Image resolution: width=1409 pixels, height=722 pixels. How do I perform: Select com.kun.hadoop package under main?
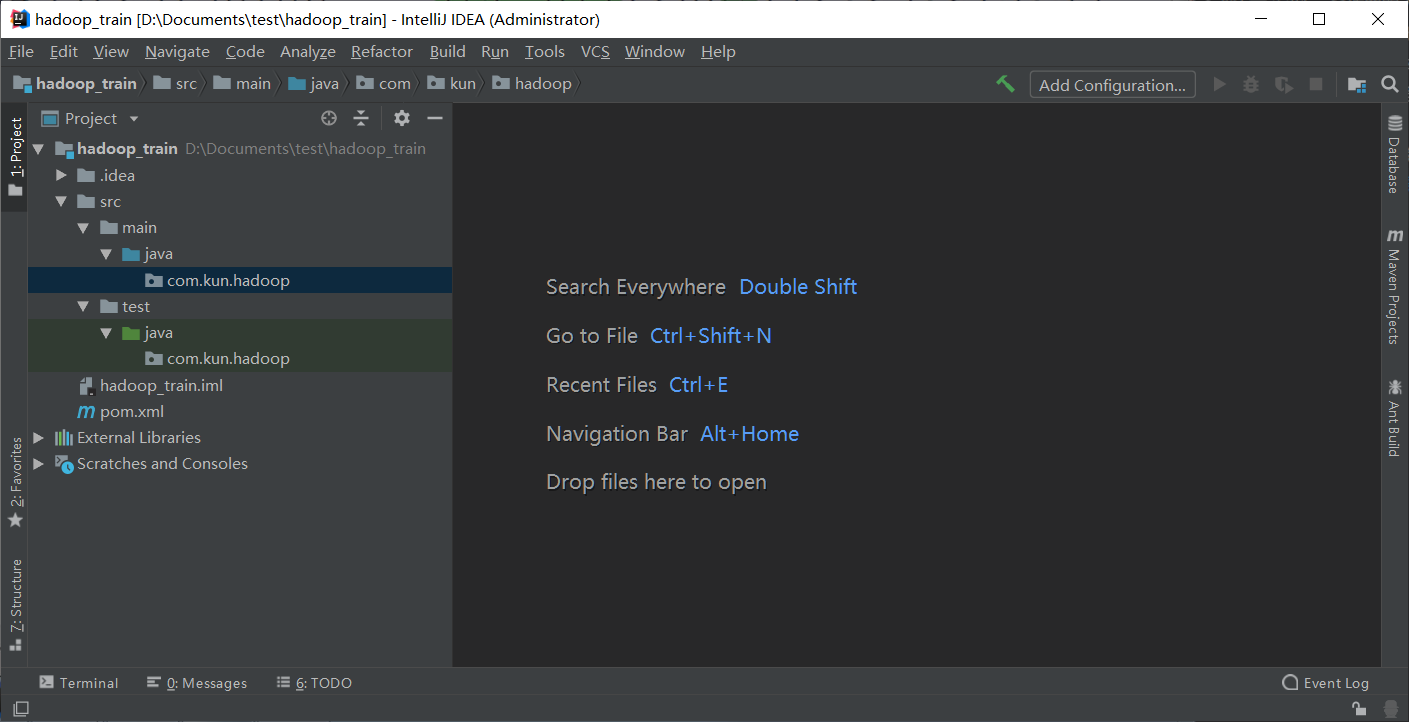tap(240, 281)
